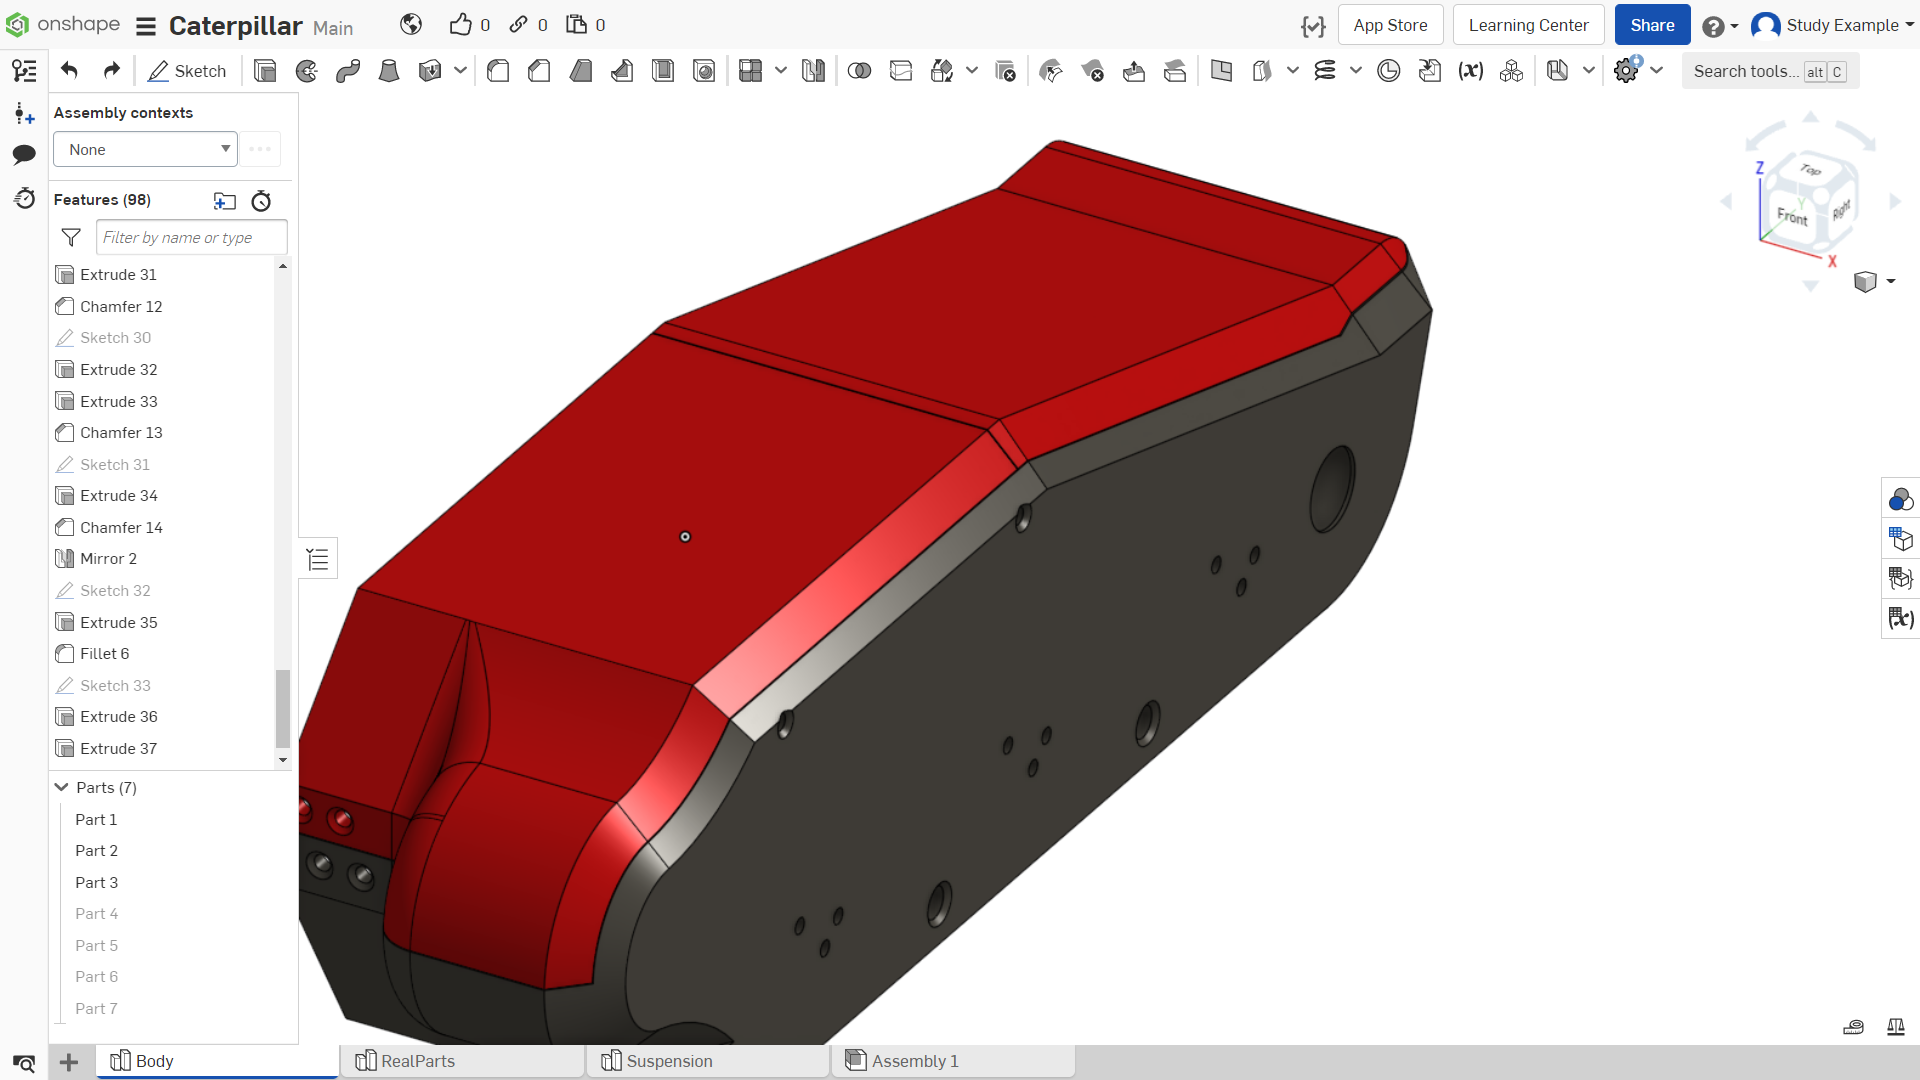The width and height of the screenshot is (1920, 1080).
Task: Open the App Store
Action: 1390,25
